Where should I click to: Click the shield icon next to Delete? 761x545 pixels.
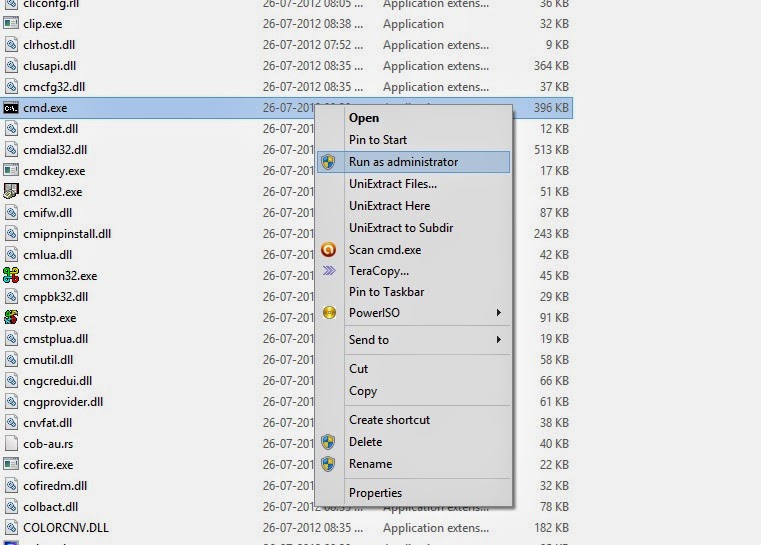point(329,442)
